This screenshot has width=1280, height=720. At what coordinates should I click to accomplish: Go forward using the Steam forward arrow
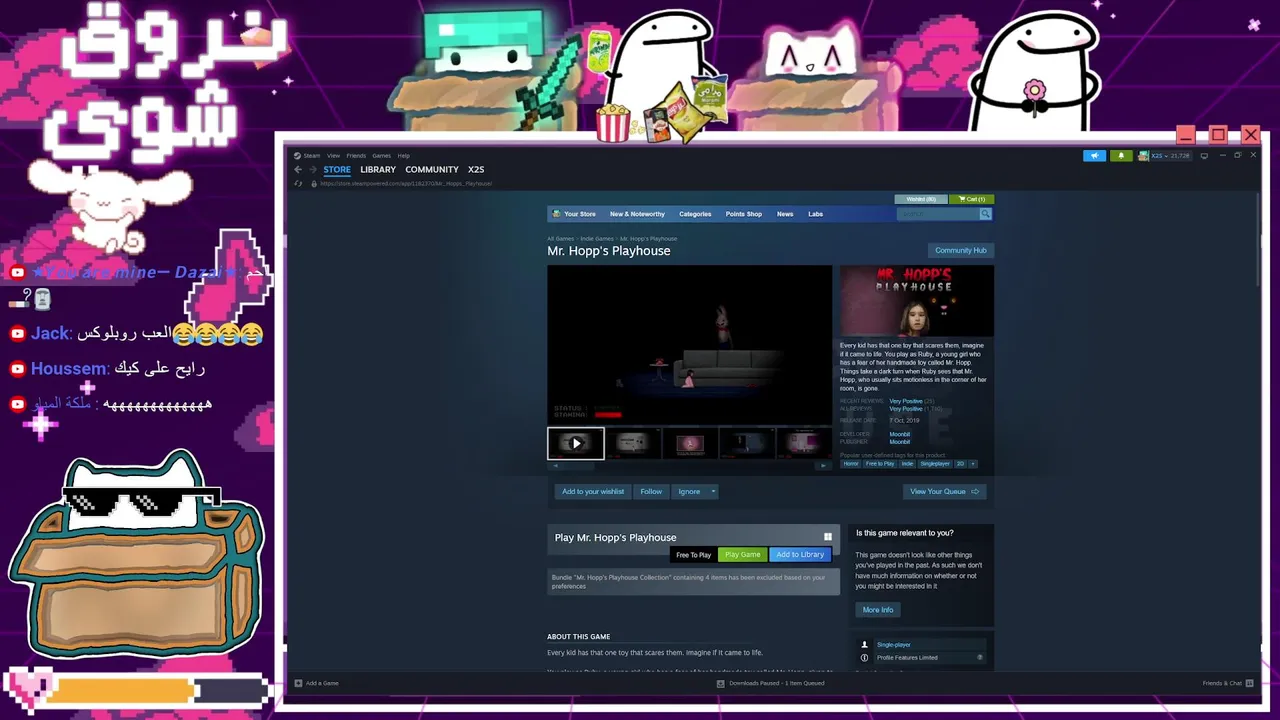(312, 170)
